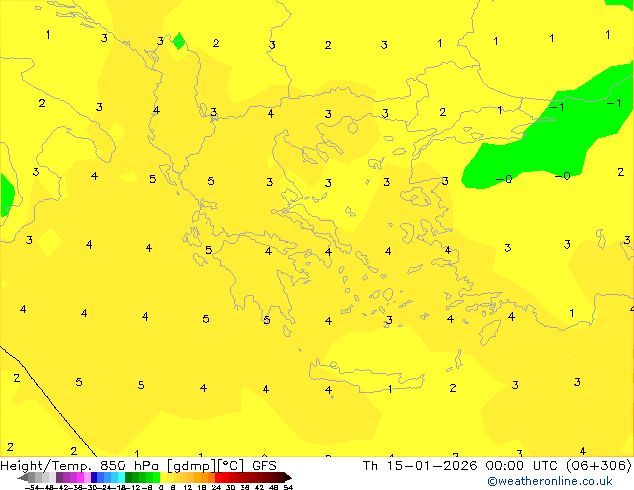
Task: Click the [°C] unit label in title
Action: (x=235, y=465)
